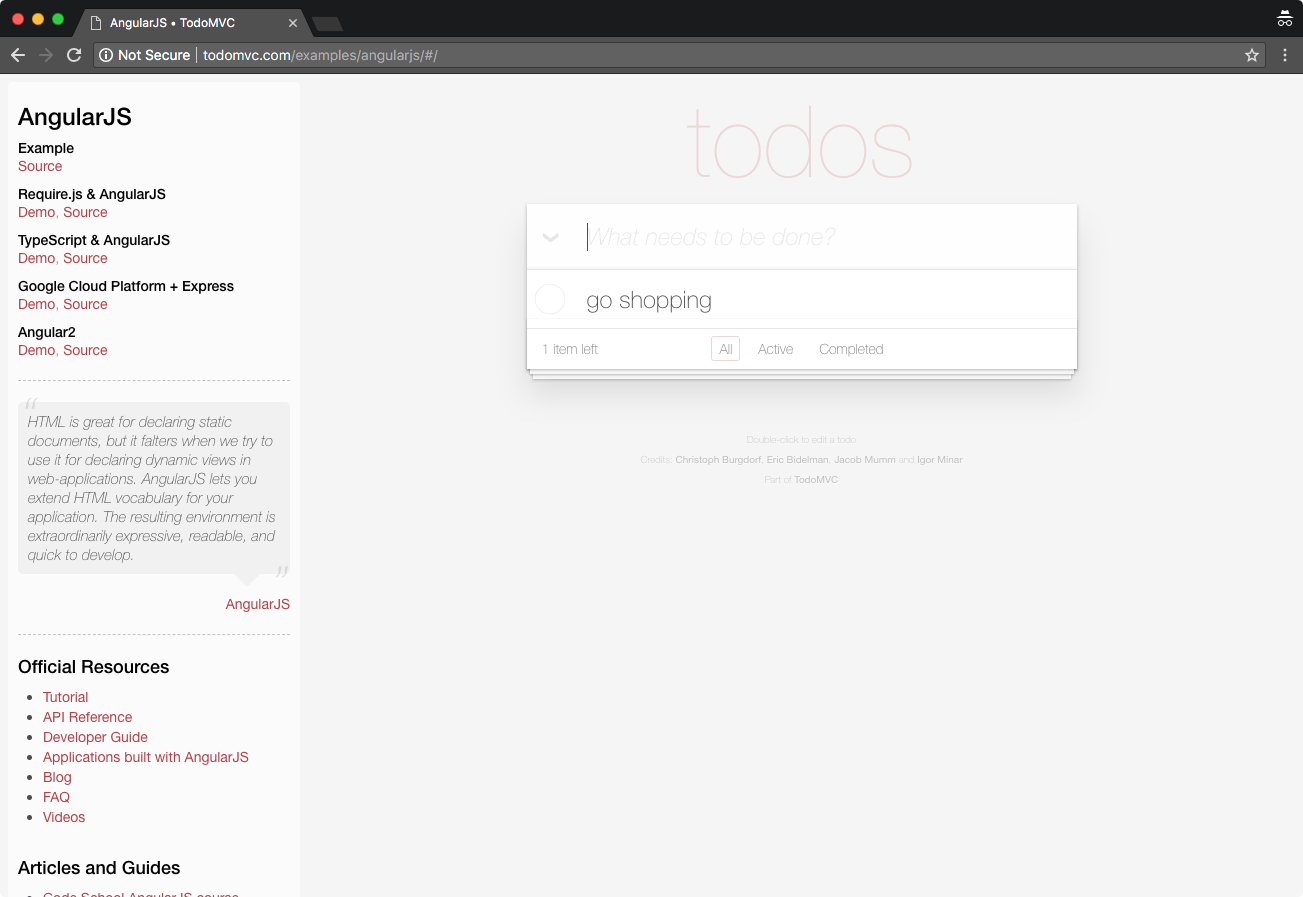Open the Videos resource link
Image resolution: width=1303 pixels, height=897 pixels.
coord(64,817)
